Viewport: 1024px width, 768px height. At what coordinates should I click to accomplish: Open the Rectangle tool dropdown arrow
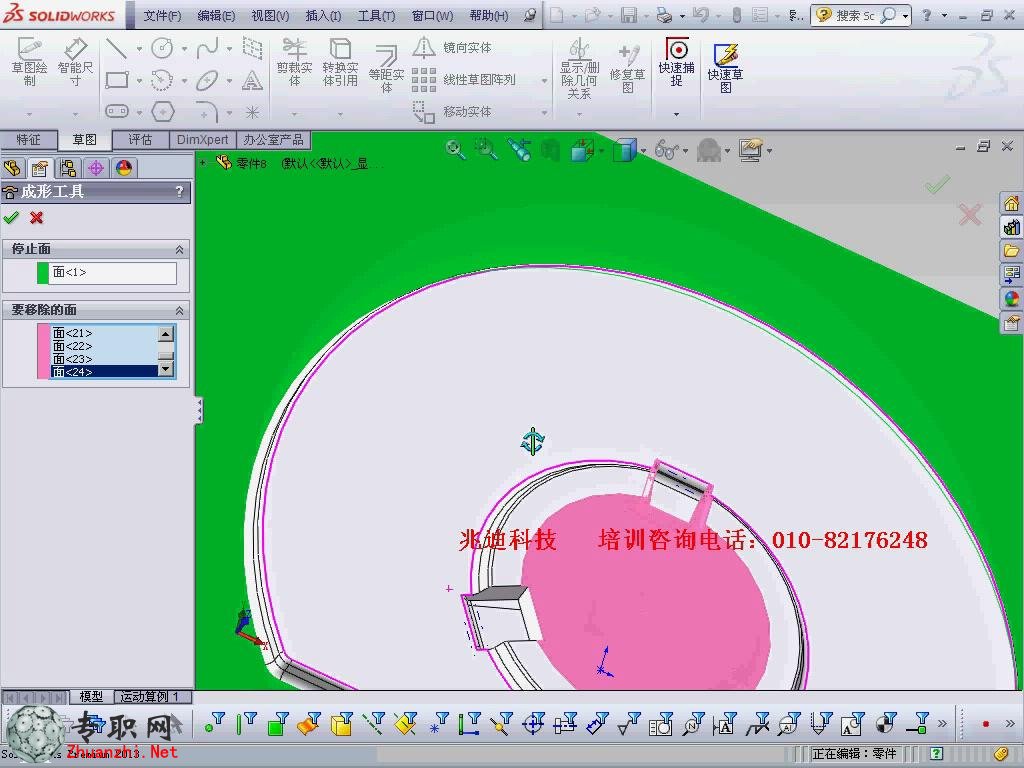click(x=139, y=81)
